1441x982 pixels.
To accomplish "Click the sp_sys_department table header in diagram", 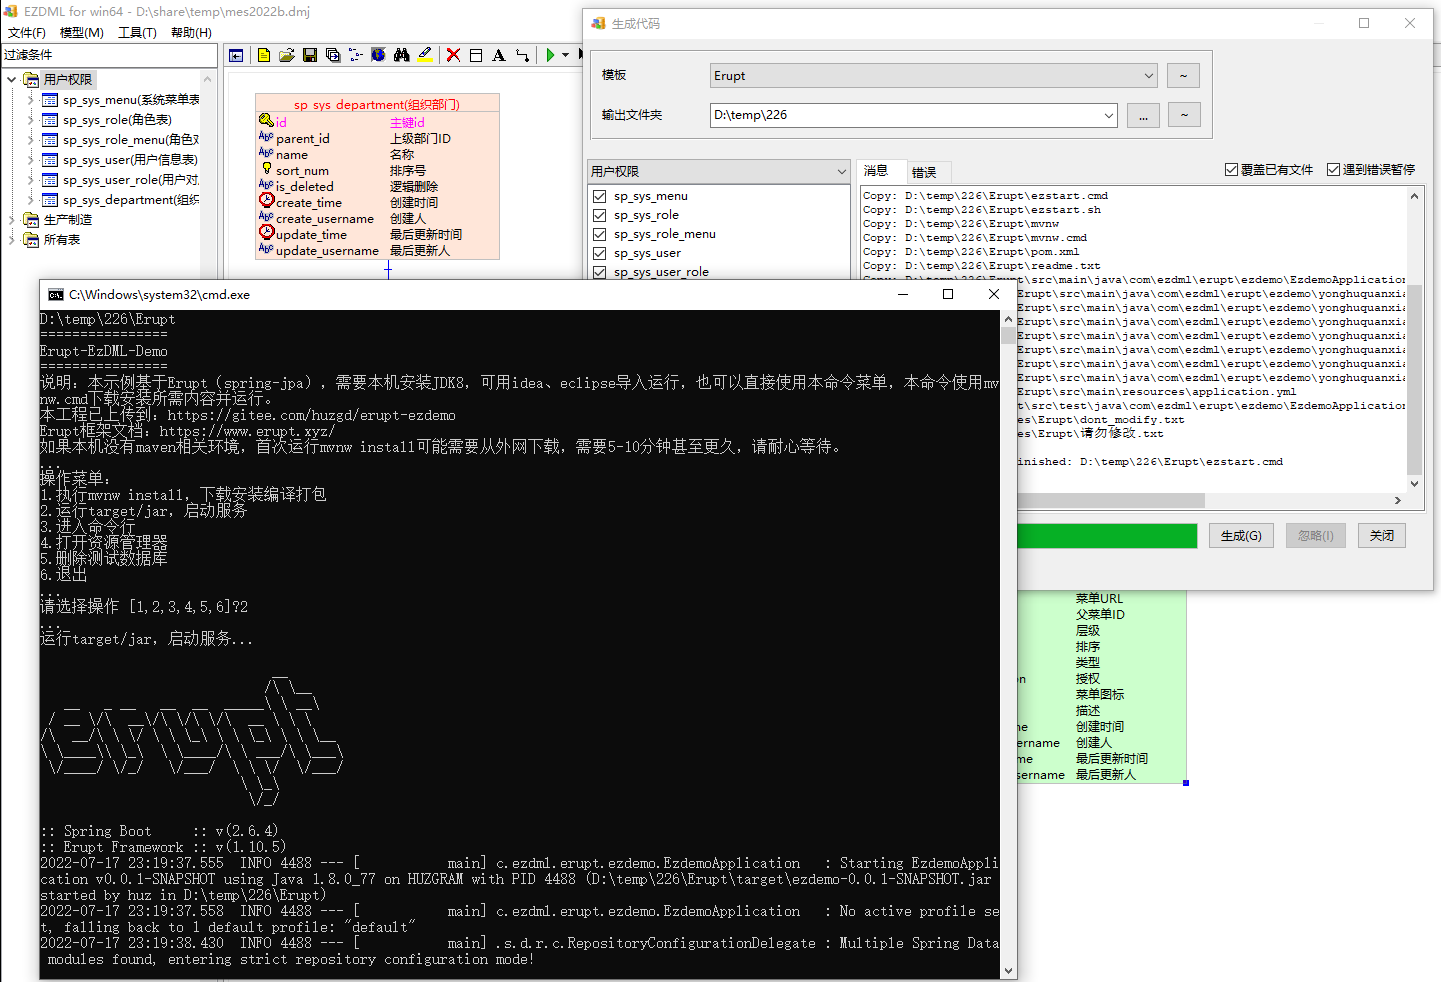I will (x=377, y=104).
